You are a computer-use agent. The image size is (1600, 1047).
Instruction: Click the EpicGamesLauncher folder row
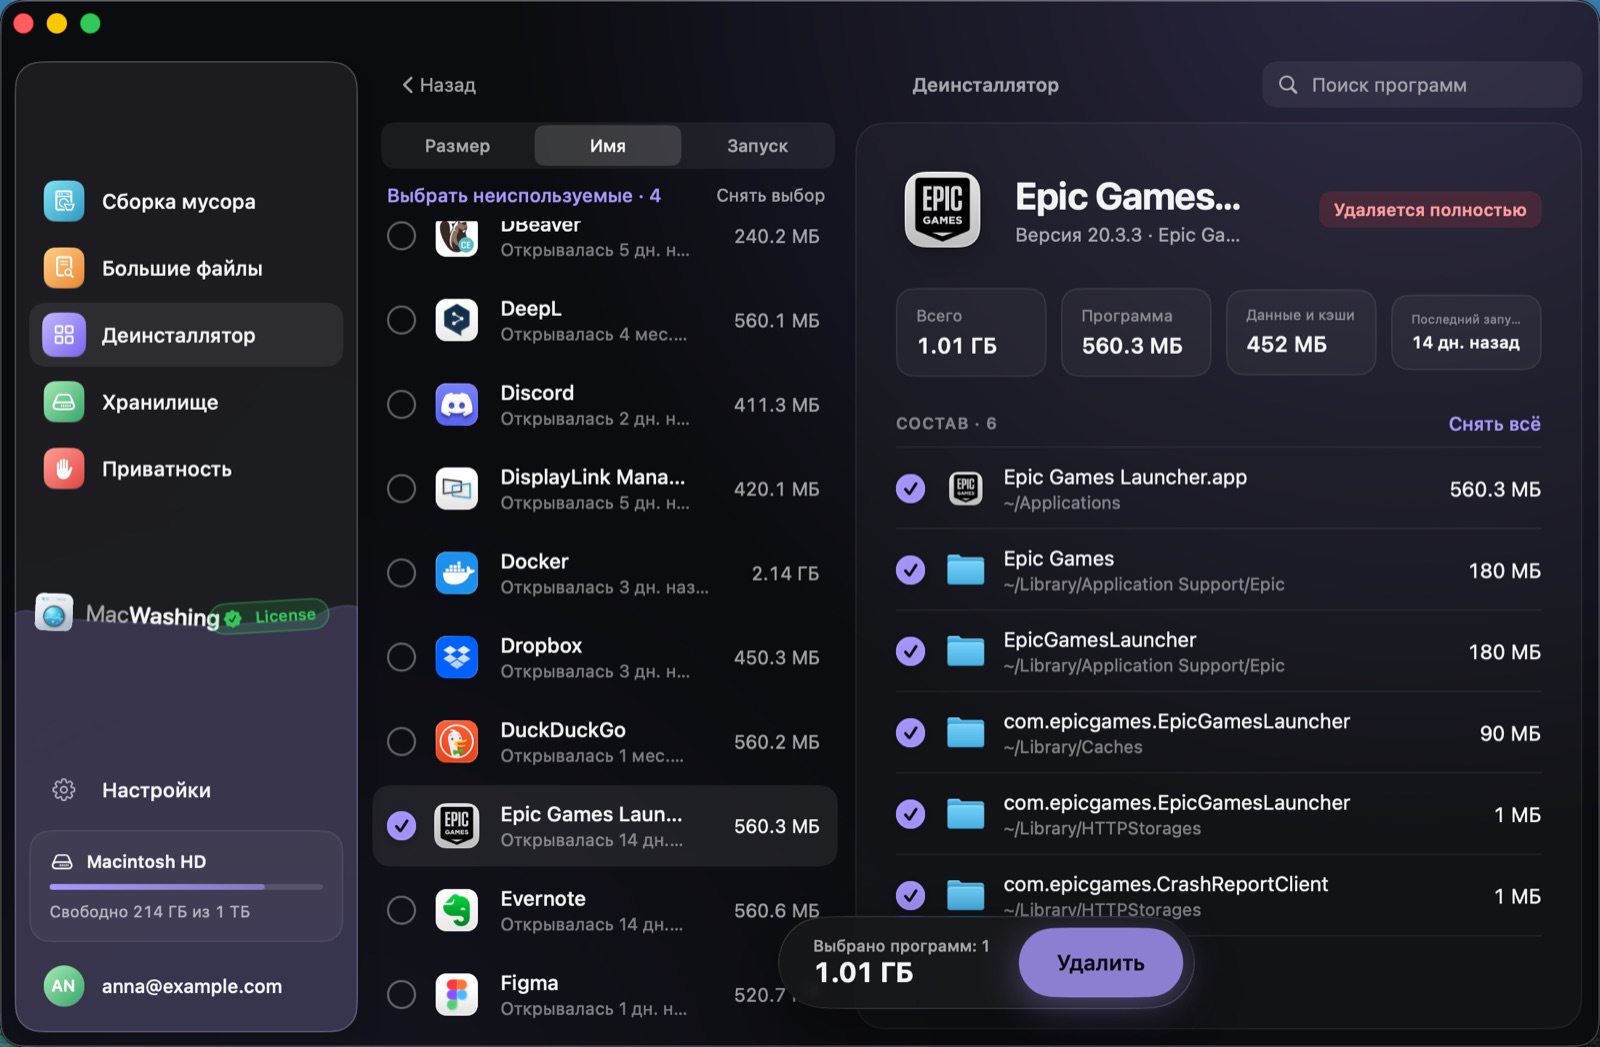[x=1218, y=652]
